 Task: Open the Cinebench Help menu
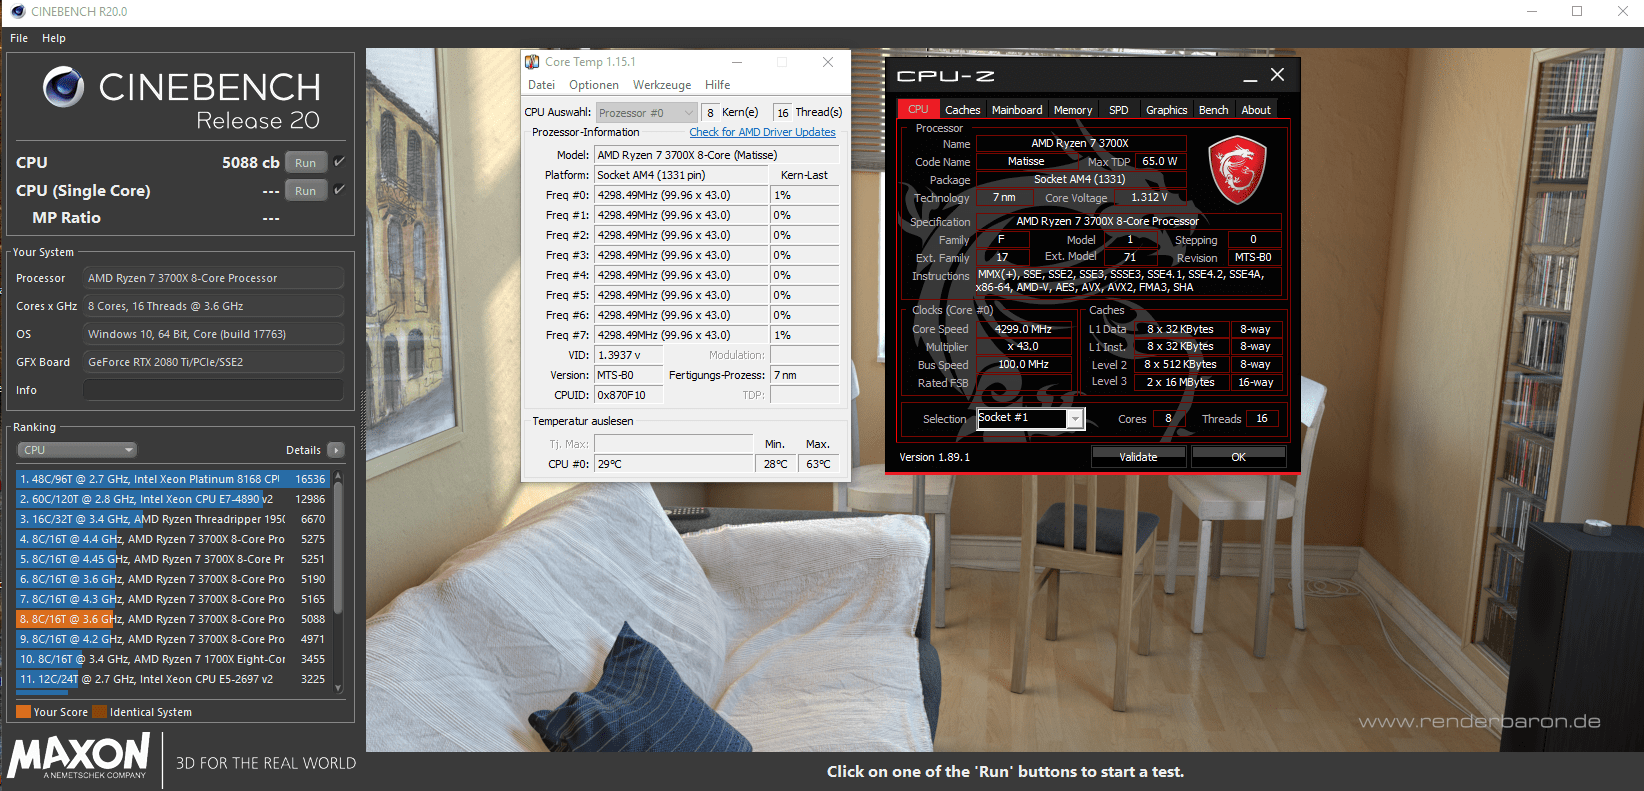[54, 38]
